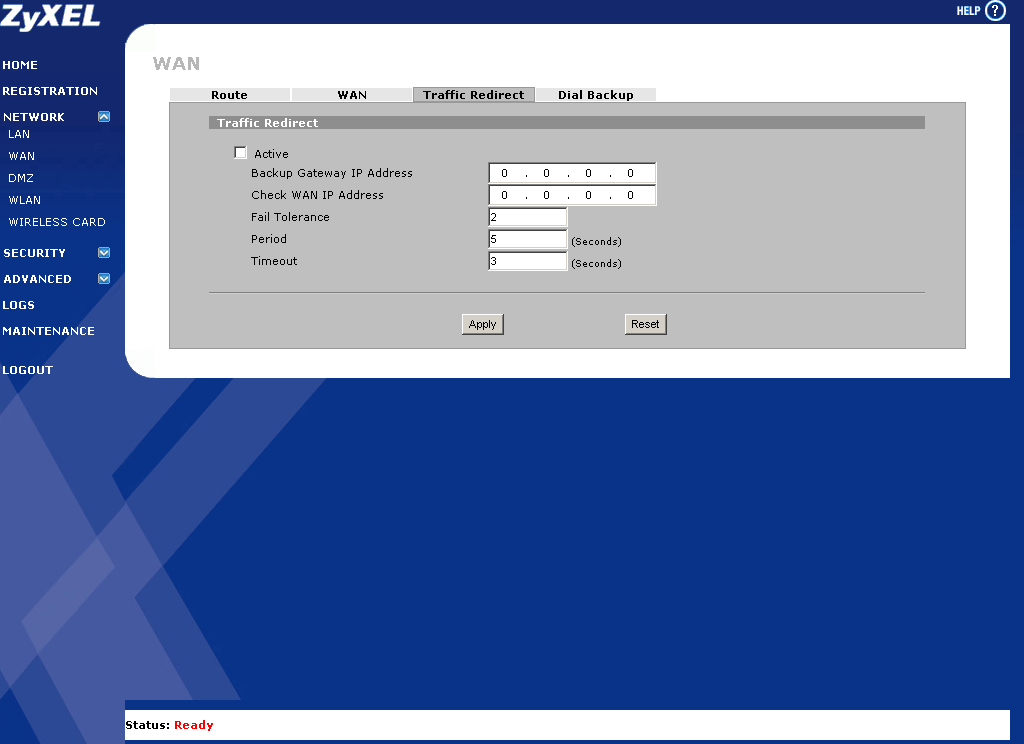Open MAINTENANCE in sidebar
1024x744 pixels.
(48, 331)
